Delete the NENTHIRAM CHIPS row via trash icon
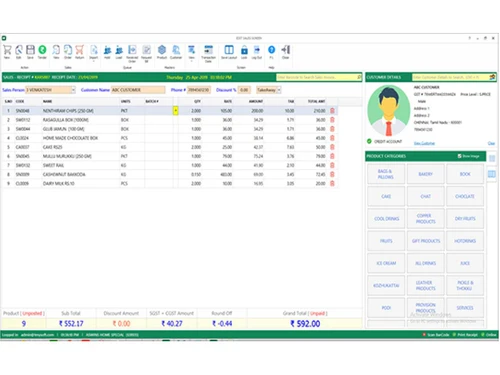This screenshot has width=500, height=375. [332, 111]
